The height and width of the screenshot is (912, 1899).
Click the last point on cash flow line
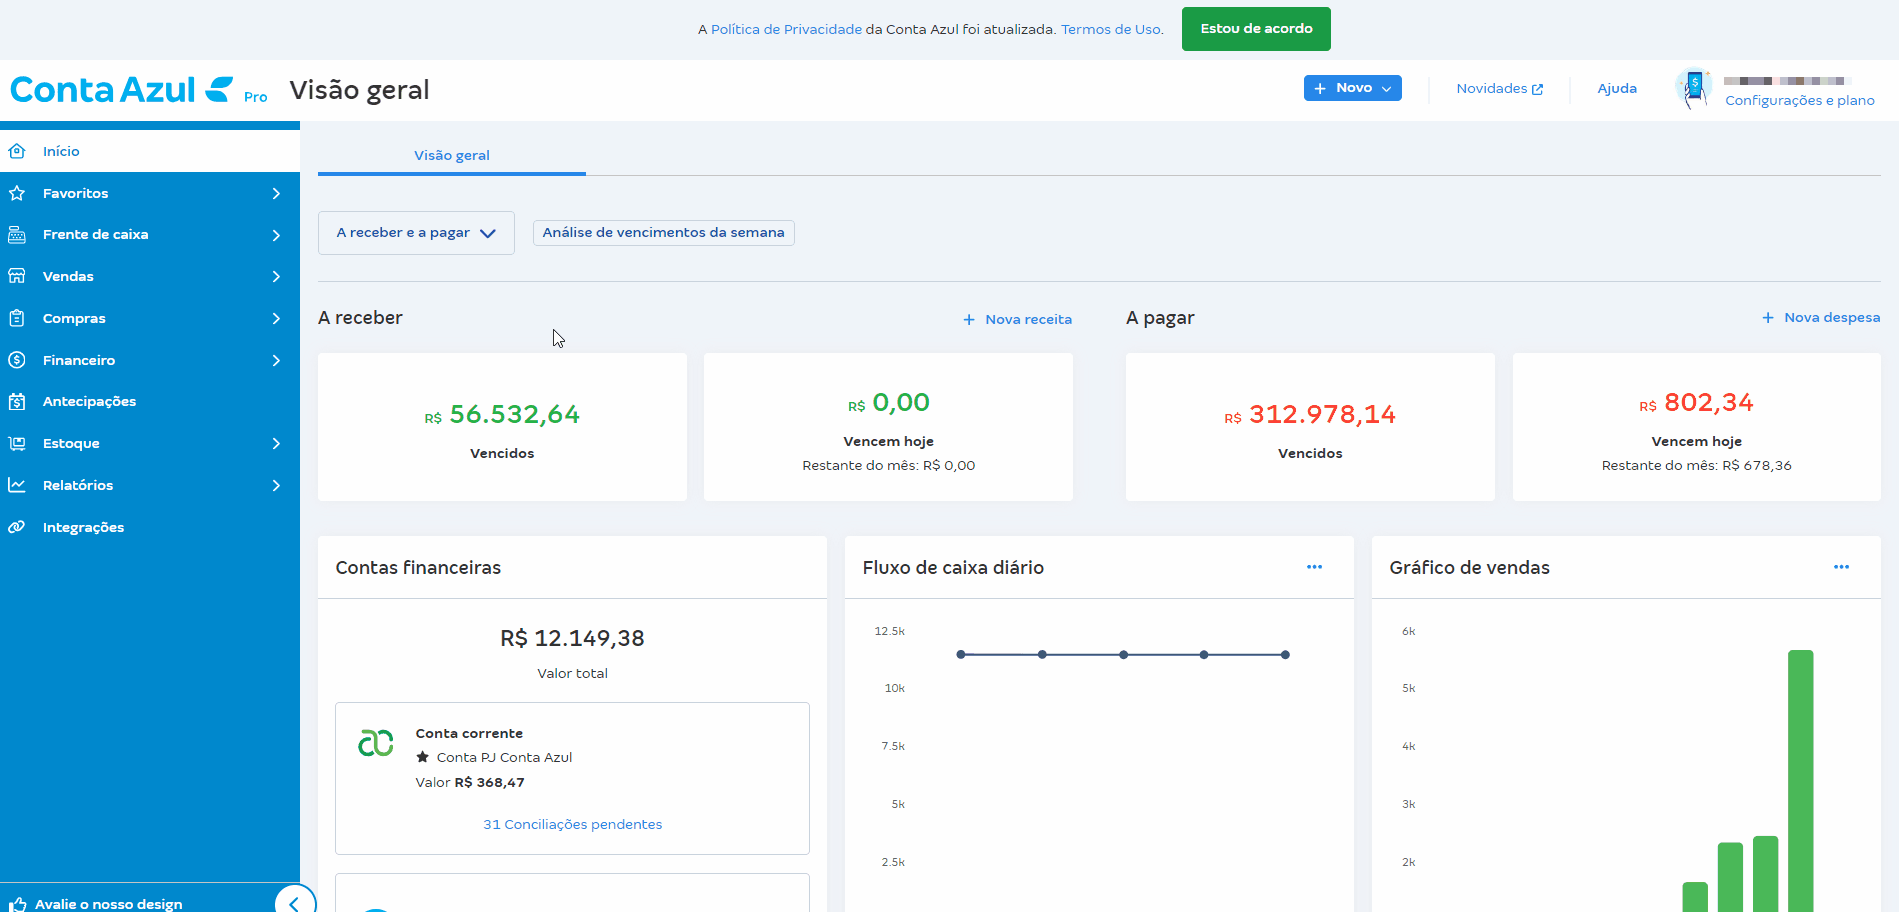pos(1285,655)
